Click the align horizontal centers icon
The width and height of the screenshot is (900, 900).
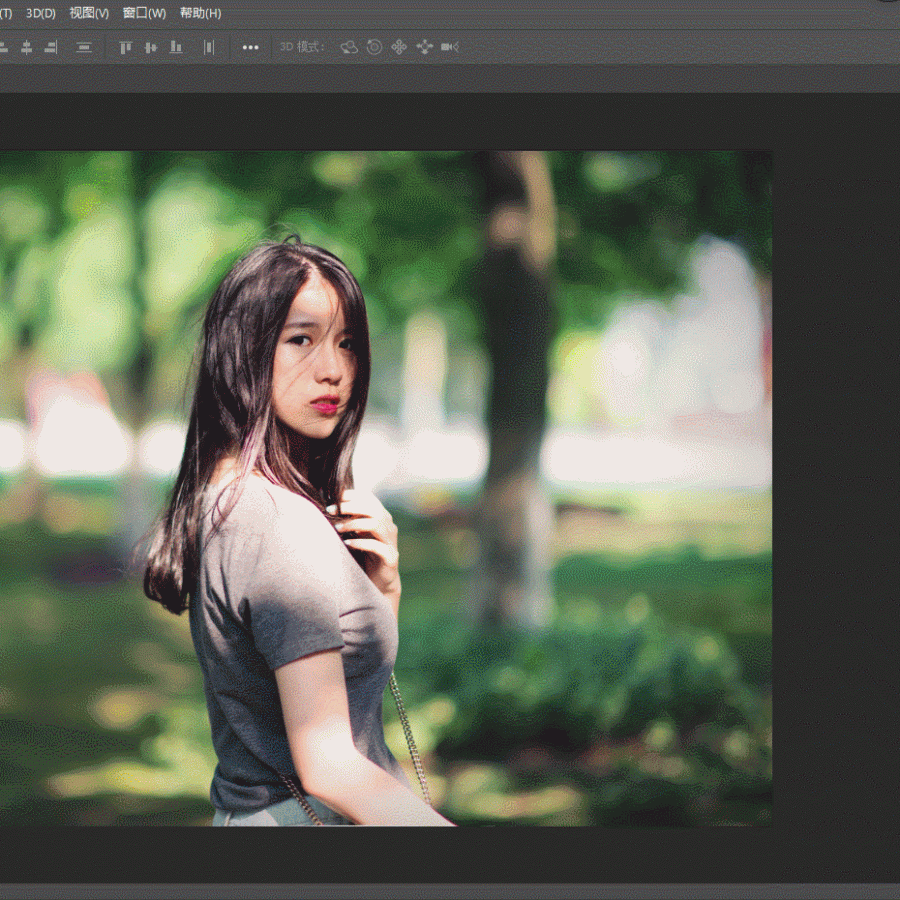pos(27,47)
